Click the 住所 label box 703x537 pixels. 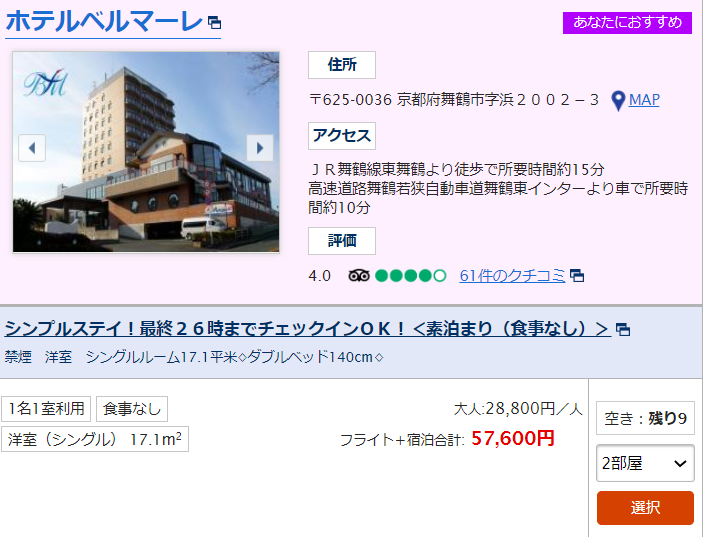coord(342,65)
